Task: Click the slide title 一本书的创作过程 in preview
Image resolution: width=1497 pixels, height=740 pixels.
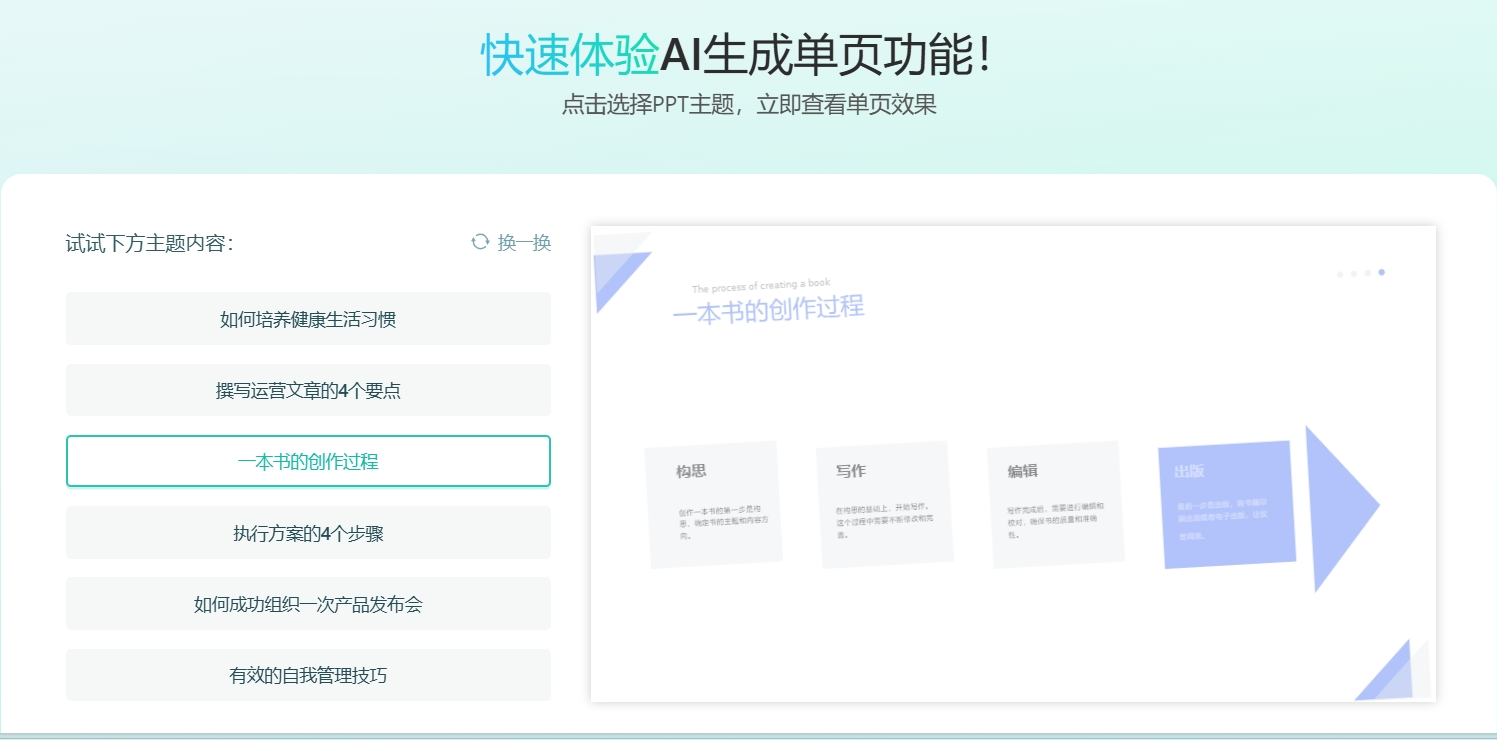Action: tap(768, 309)
